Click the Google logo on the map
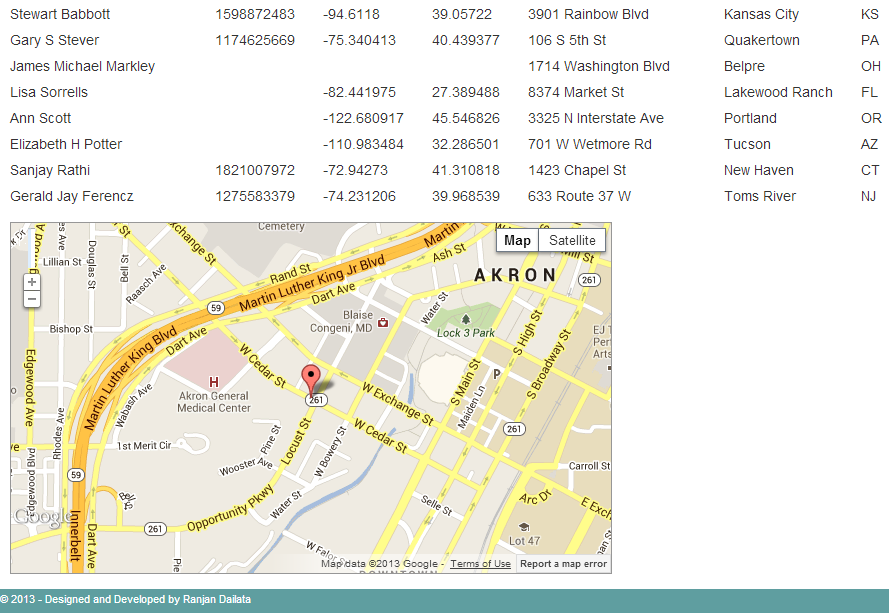 pos(42,517)
